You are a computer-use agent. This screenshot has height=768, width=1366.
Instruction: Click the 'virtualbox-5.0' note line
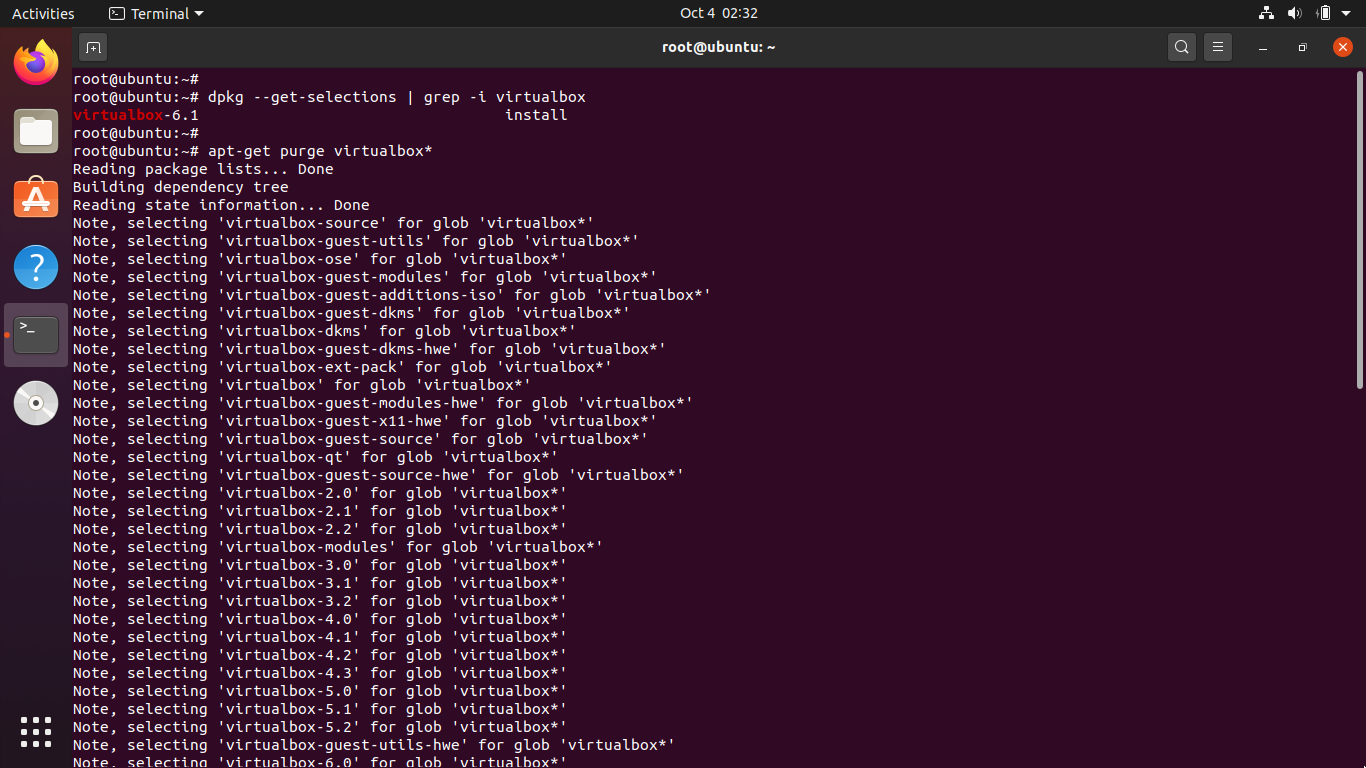[x=320, y=691]
